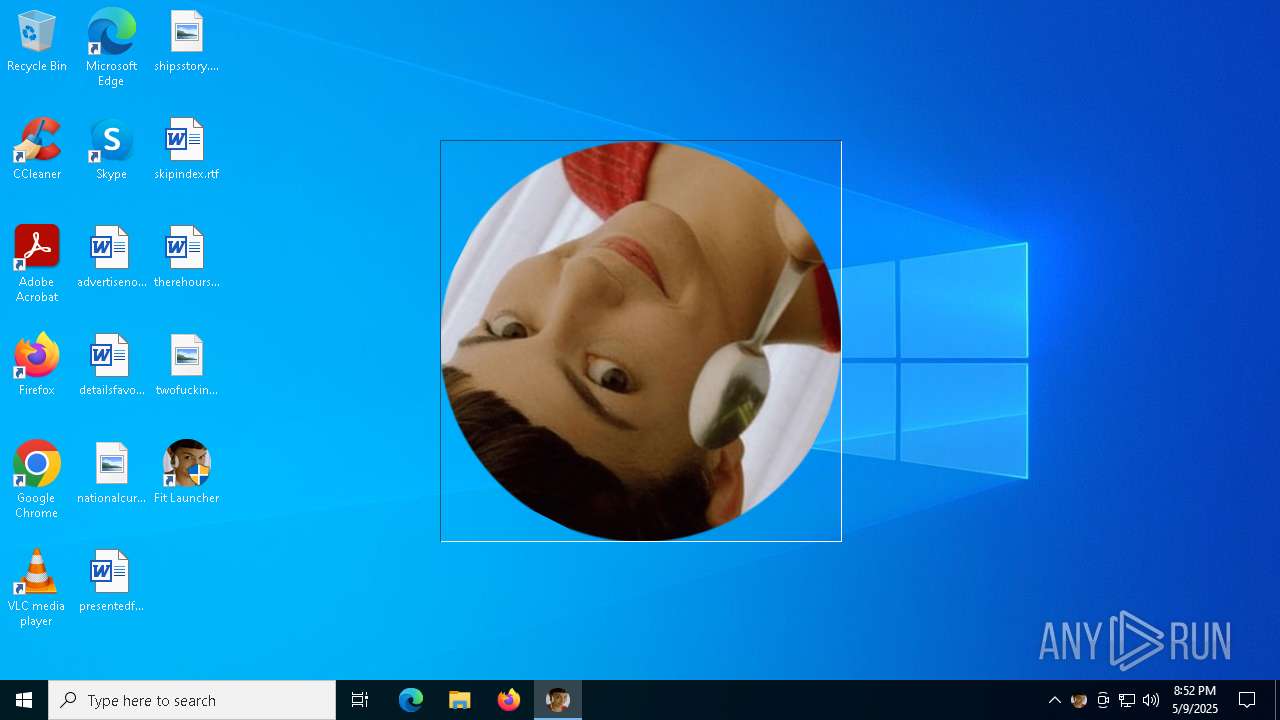1280x720 pixels.
Task: Open the Google Chrome desktop shortcut
Action: [x=37, y=480]
